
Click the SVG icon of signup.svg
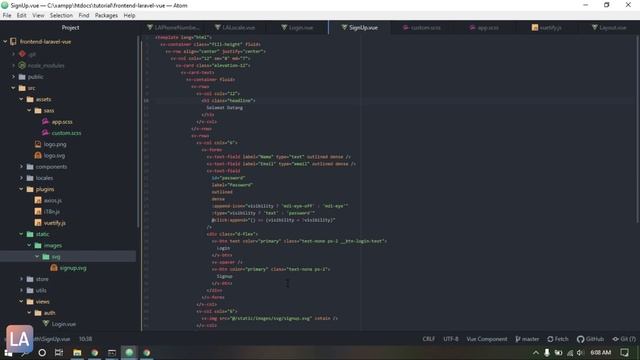53,268
